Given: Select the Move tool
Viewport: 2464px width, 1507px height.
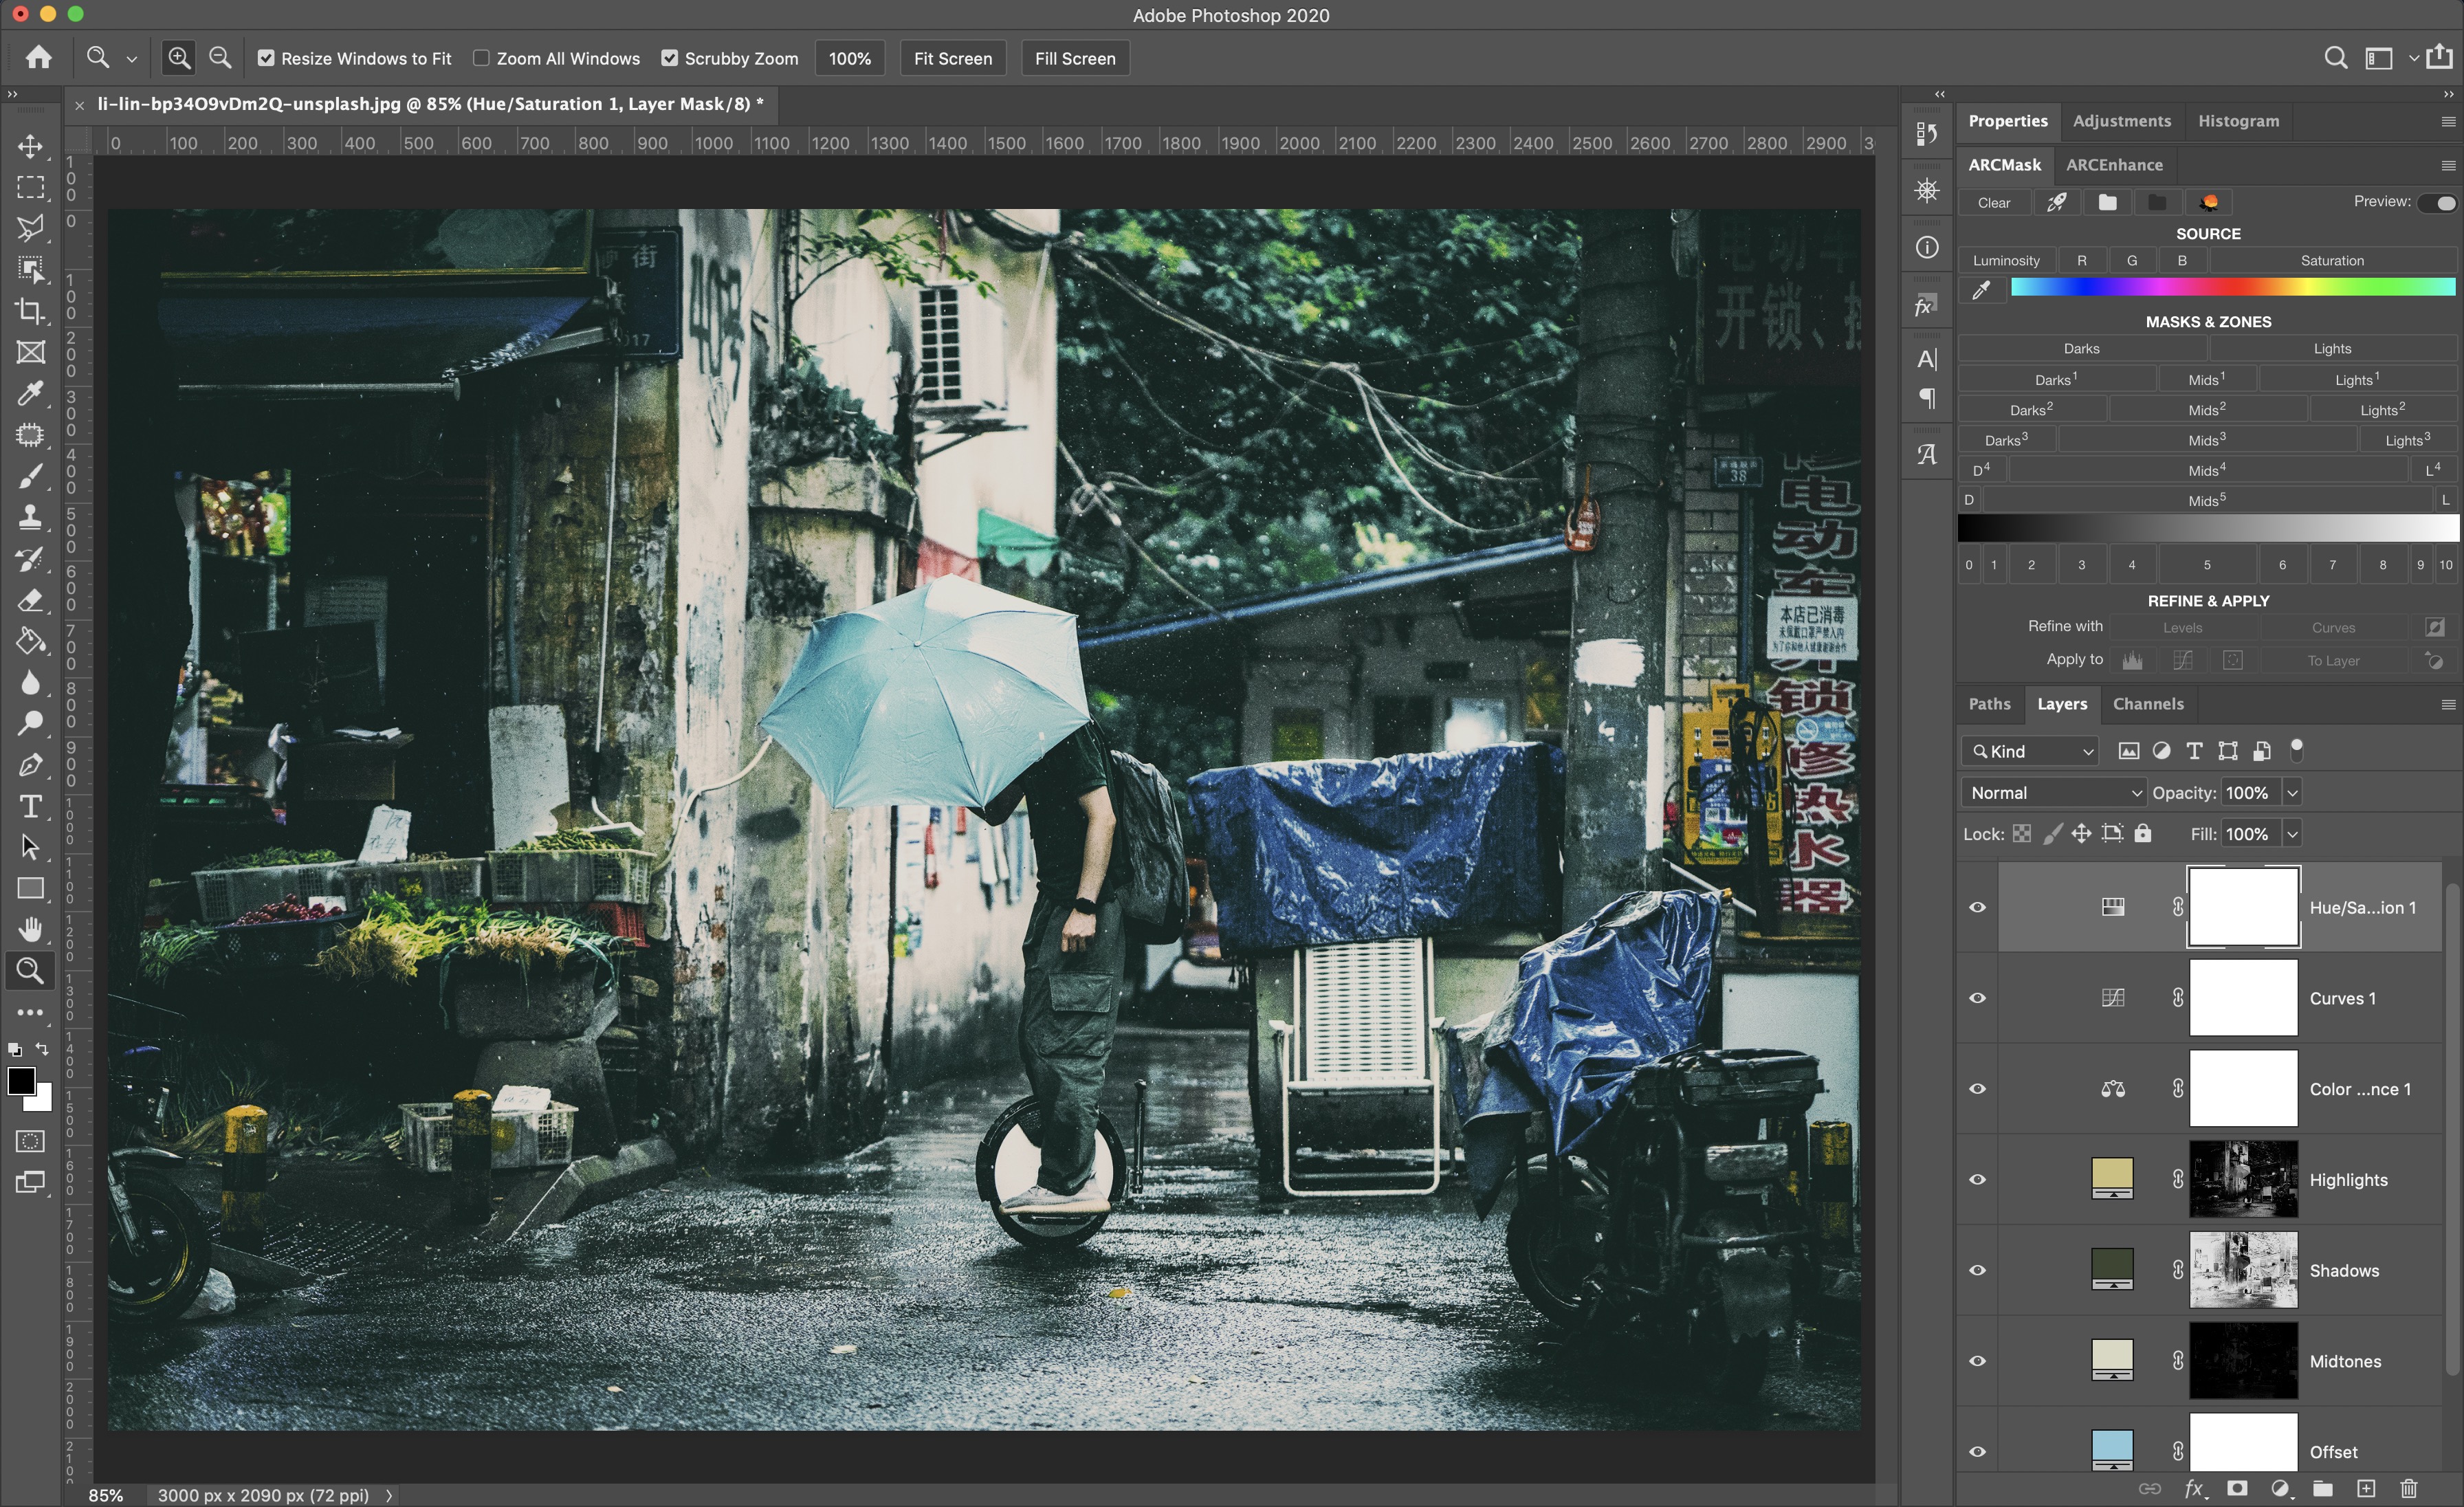Looking at the screenshot, I should [30, 146].
